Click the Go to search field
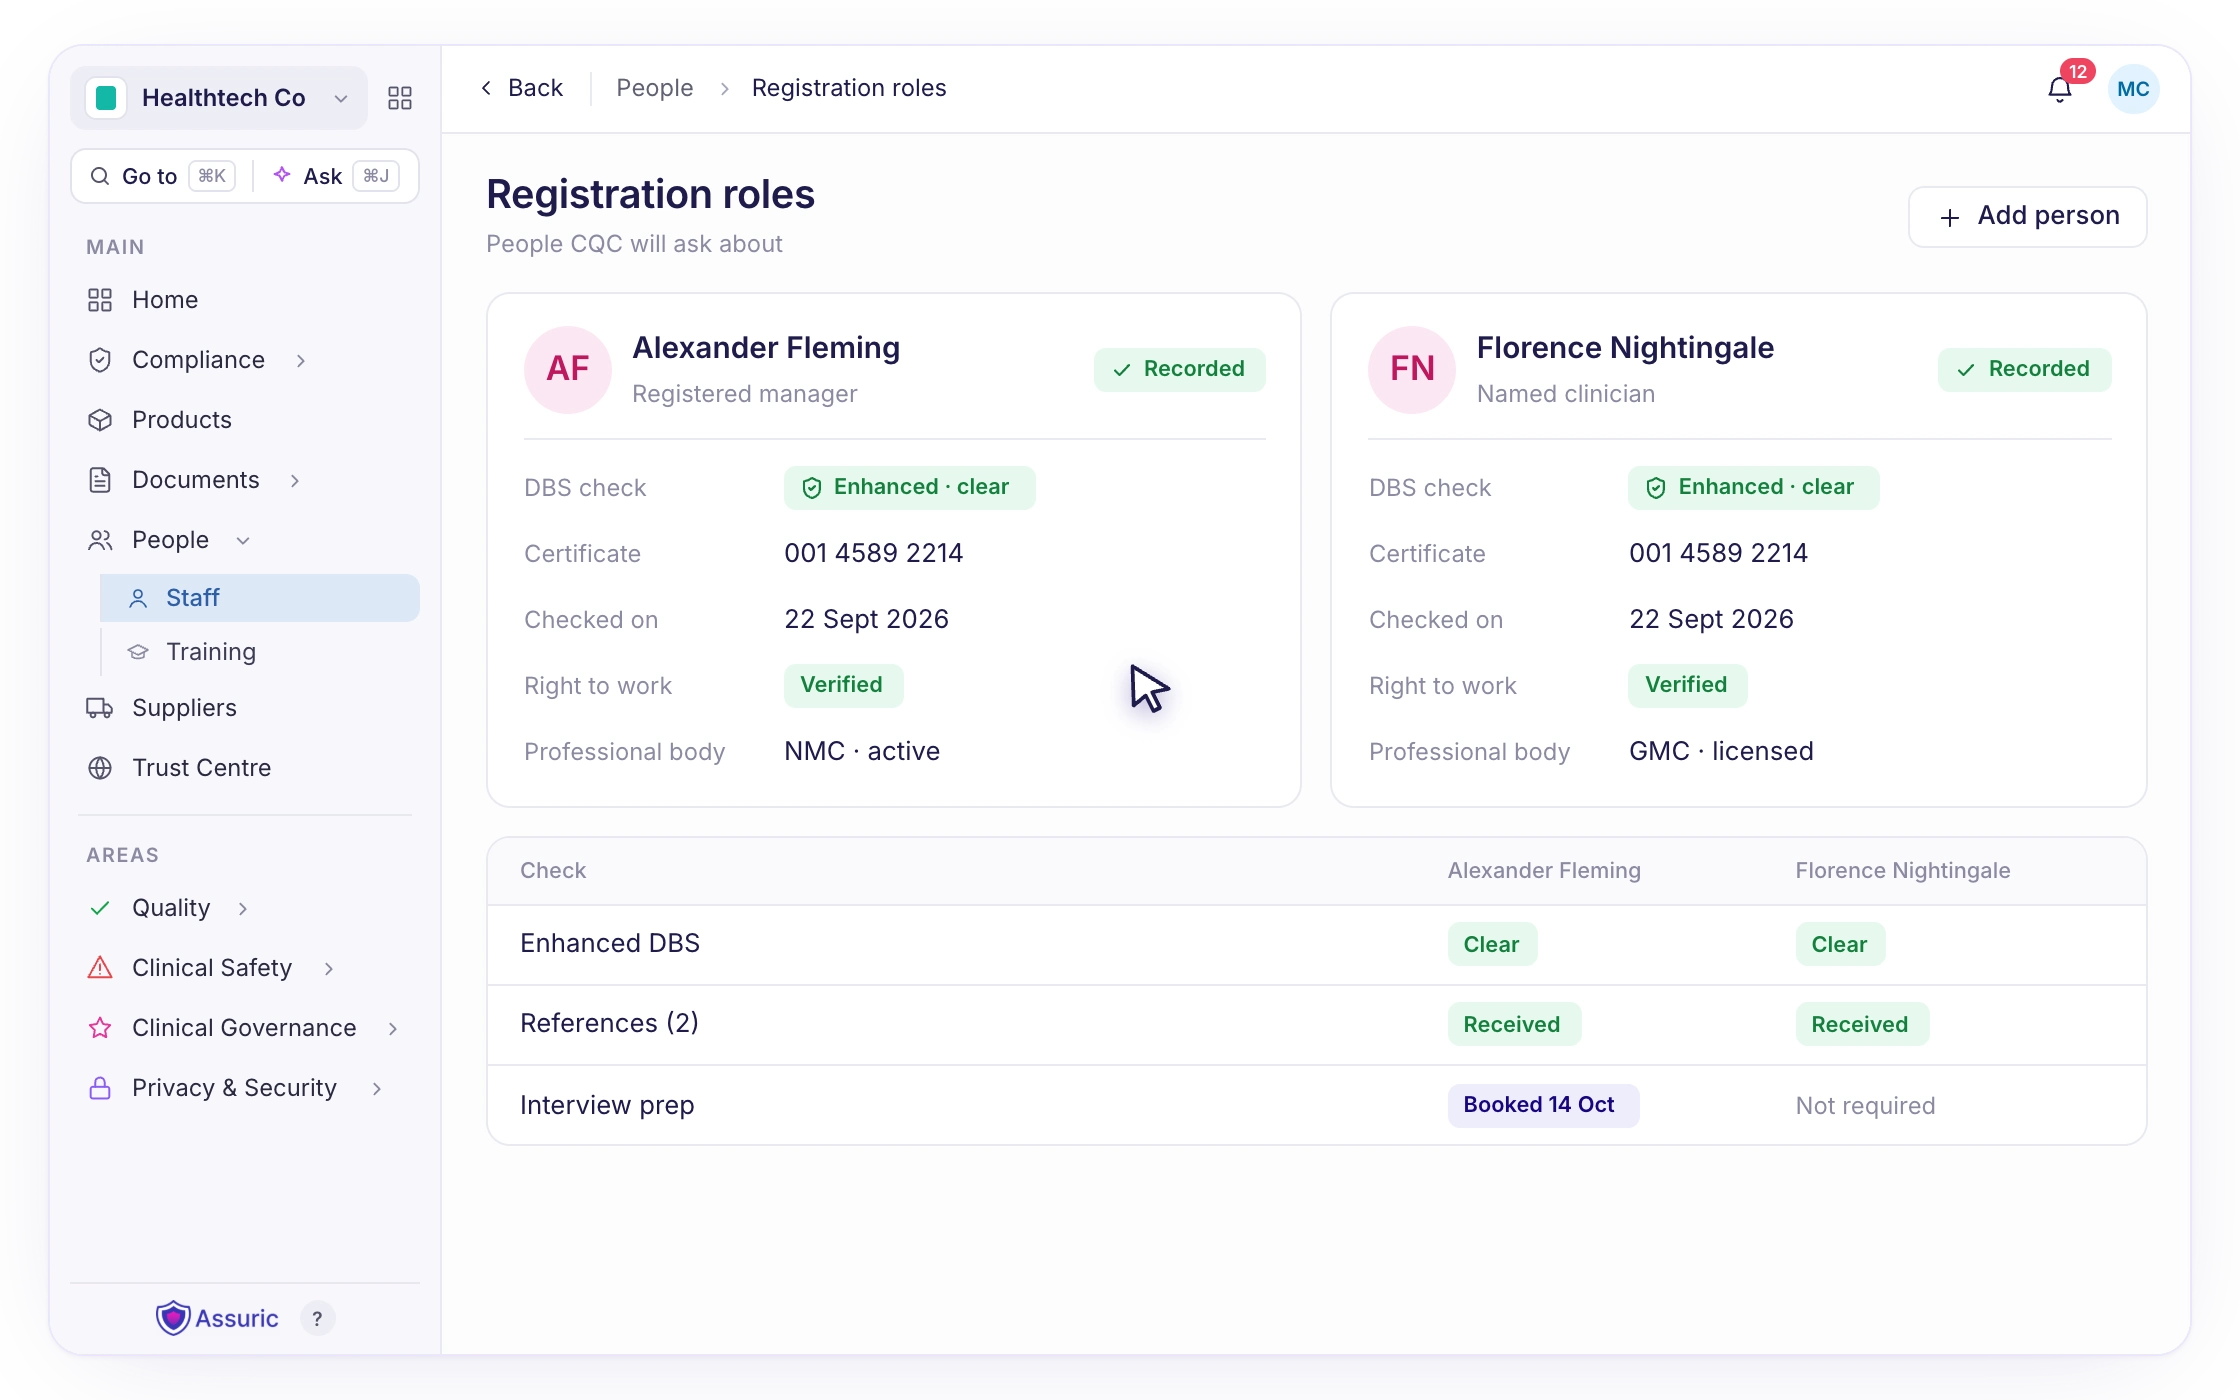 coord(163,176)
